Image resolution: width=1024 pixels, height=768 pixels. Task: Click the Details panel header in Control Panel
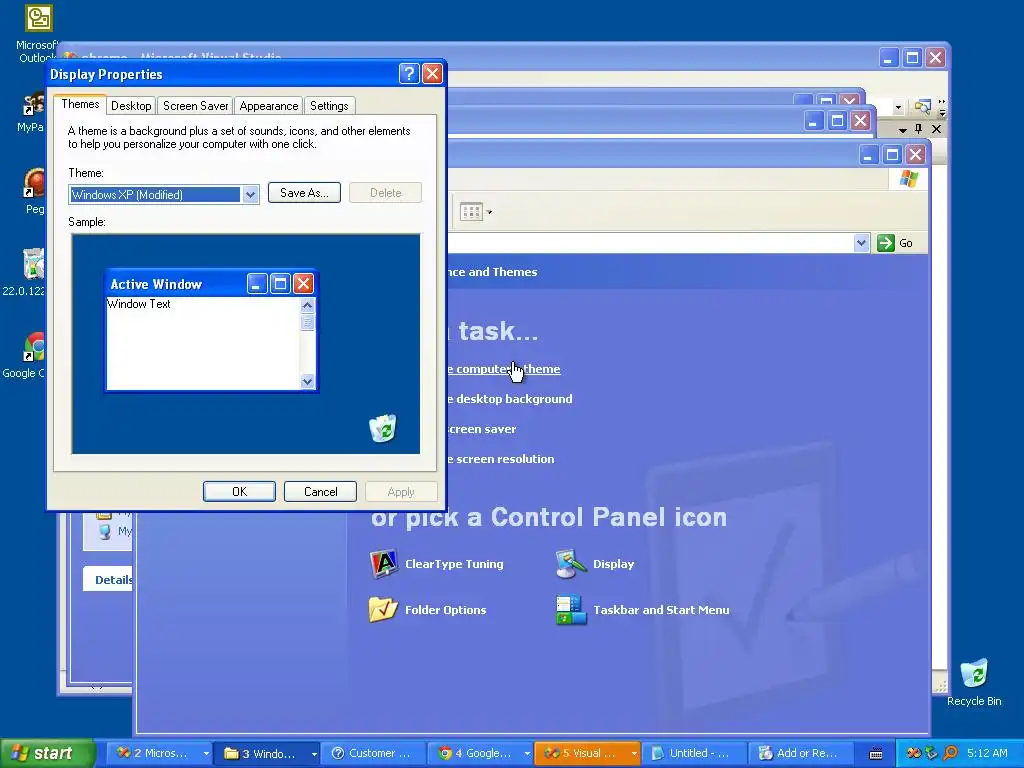pos(108,580)
